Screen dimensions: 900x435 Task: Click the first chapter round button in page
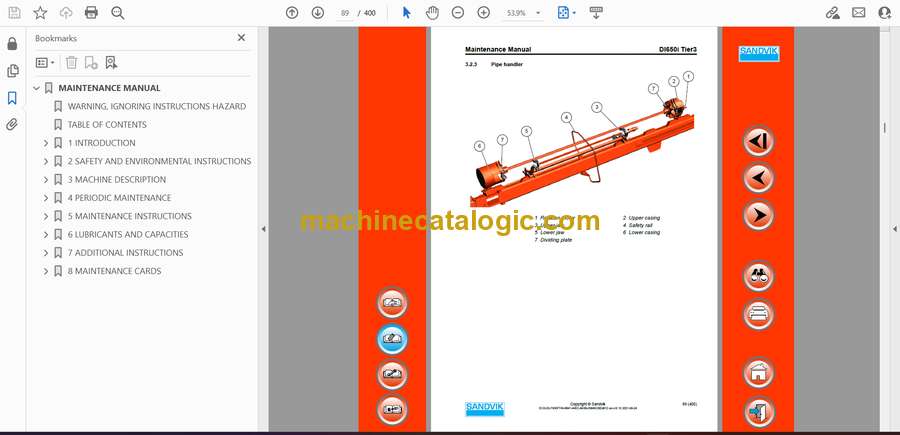[392, 303]
